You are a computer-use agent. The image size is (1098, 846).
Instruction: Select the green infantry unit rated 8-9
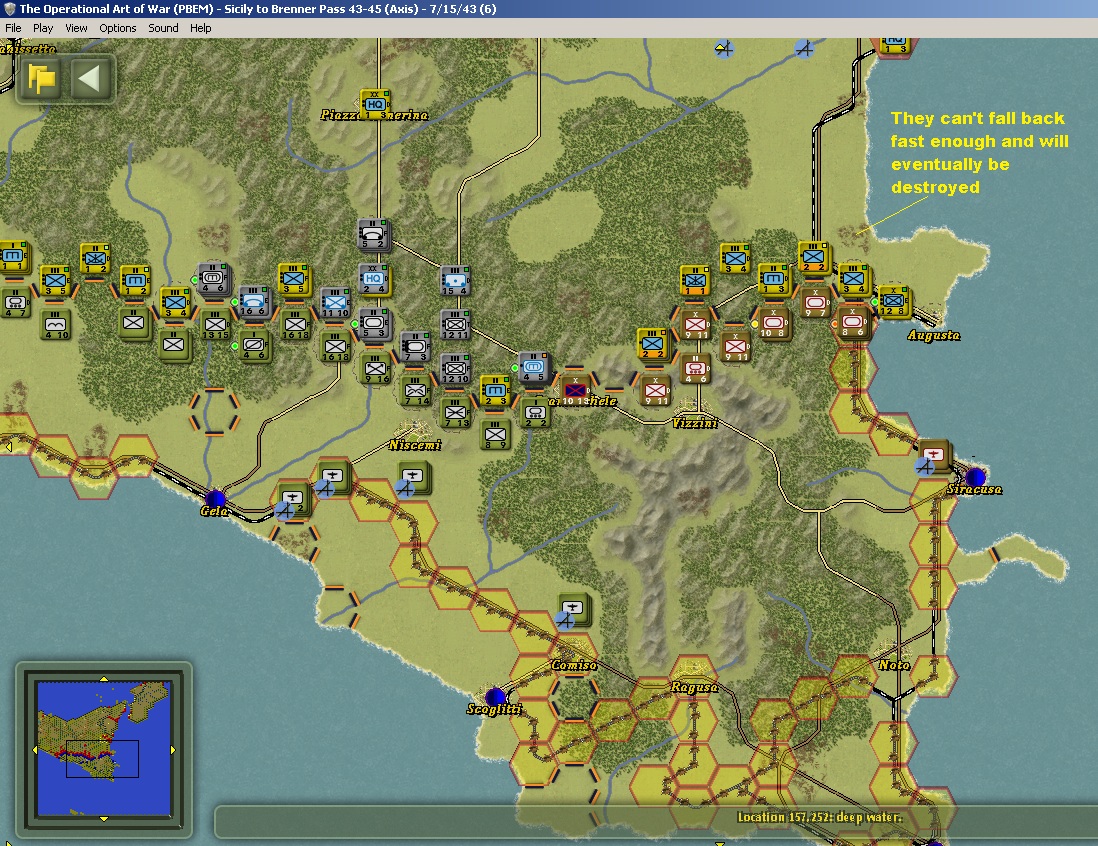click(x=496, y=435)
